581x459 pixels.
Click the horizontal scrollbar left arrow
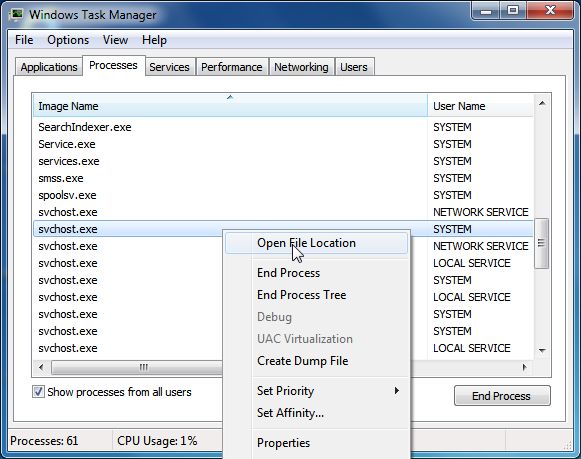pos(41,367)
